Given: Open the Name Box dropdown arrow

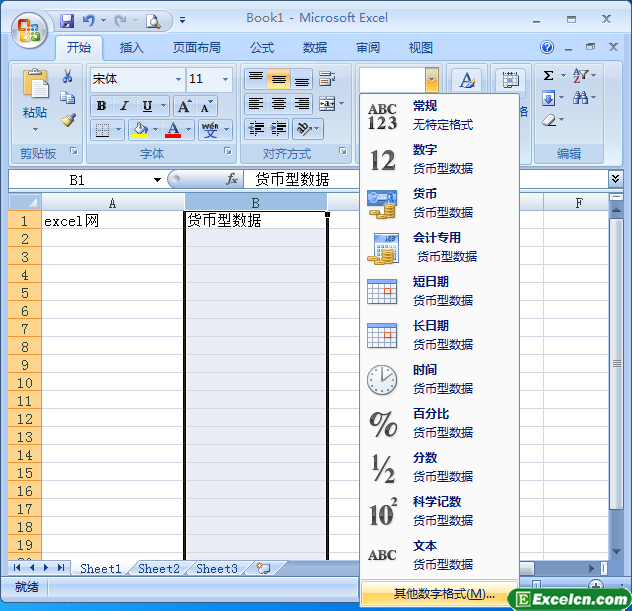Looking at the screenshot, I should 157,180.
